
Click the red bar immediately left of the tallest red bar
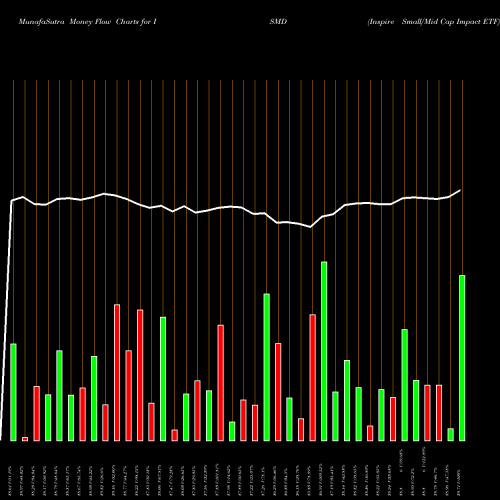(x=105, y=423)
